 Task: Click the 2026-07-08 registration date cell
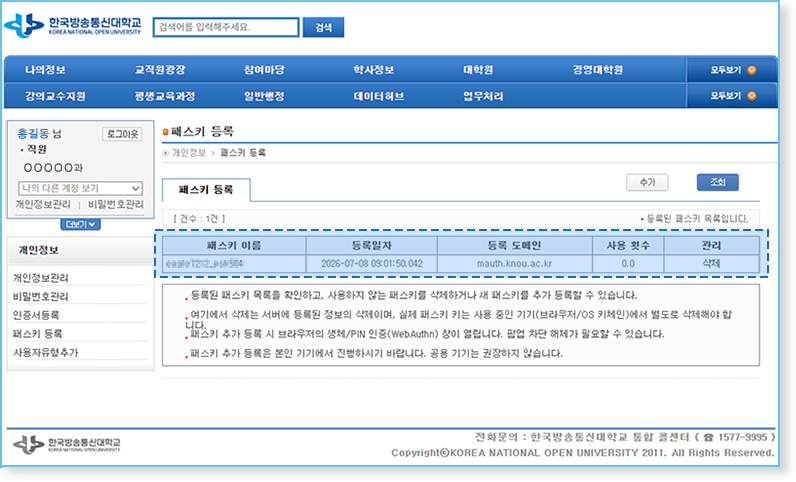pyautogui.click(x=372, y=264)
